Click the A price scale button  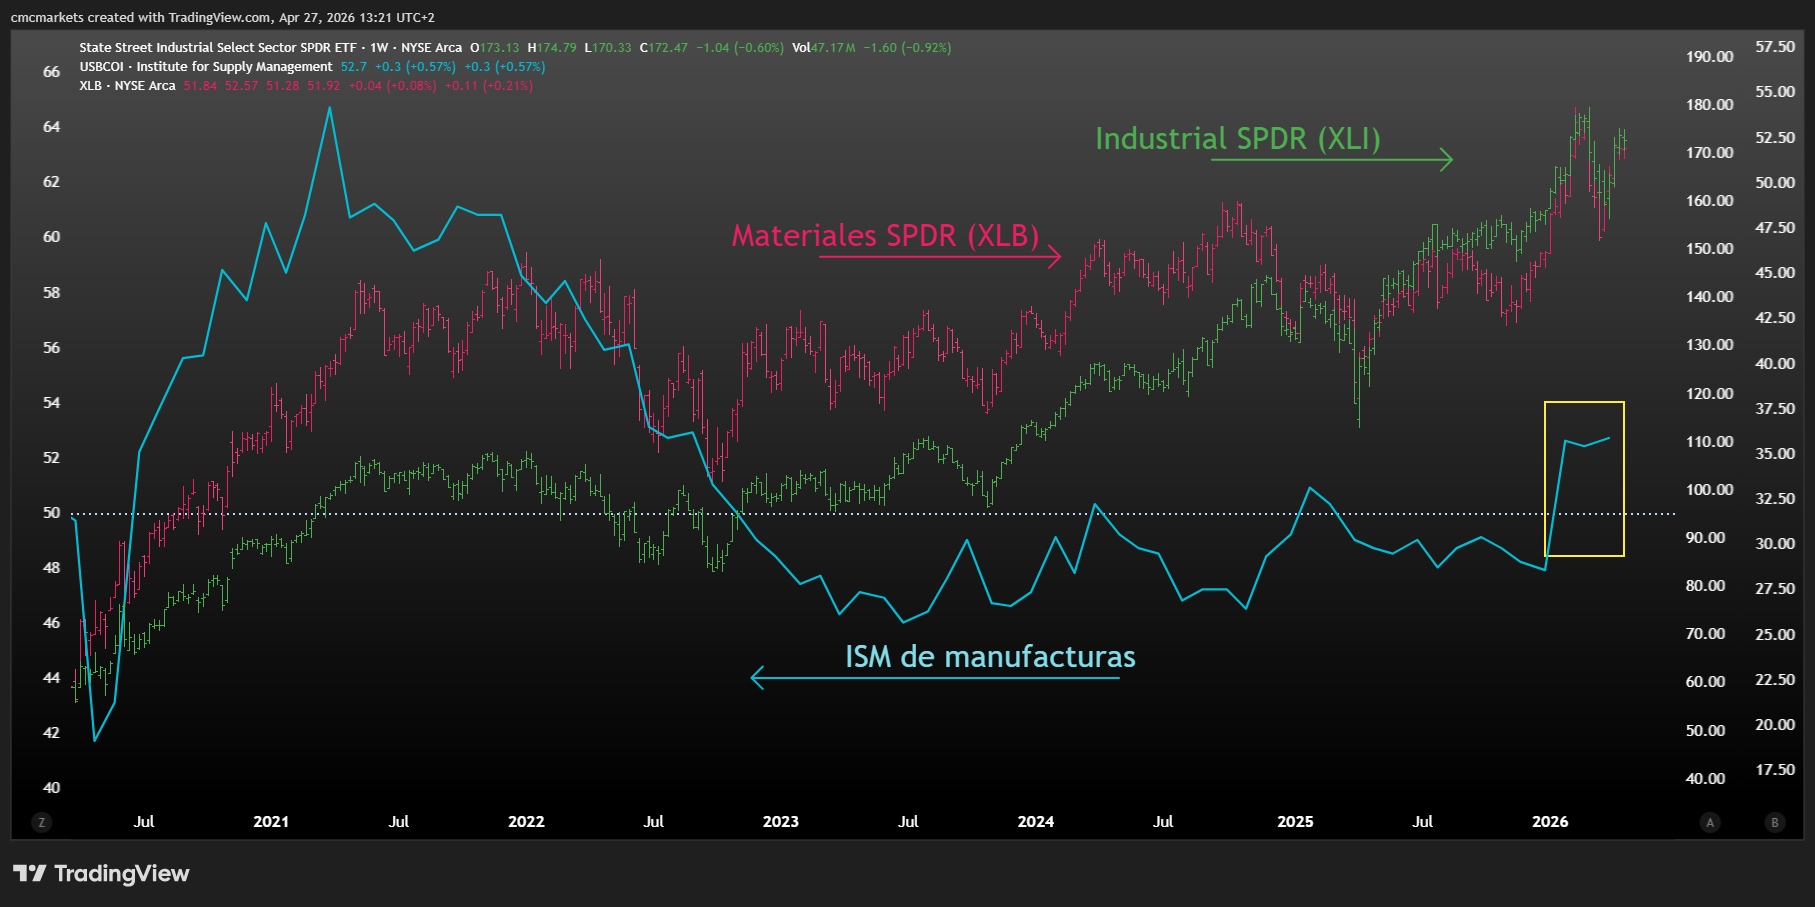pyautogui.click(x=1708, y=822)
